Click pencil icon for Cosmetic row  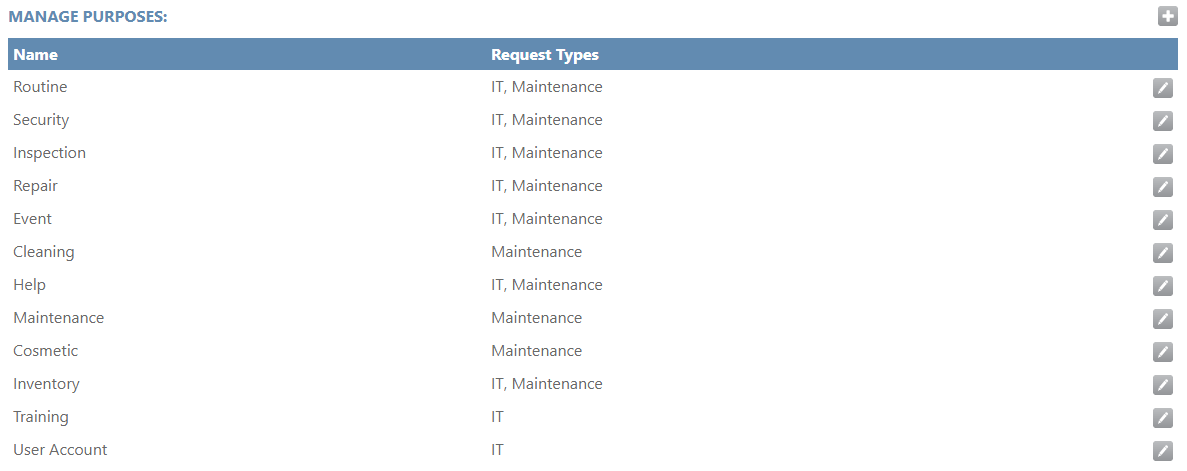point(1163,351)
